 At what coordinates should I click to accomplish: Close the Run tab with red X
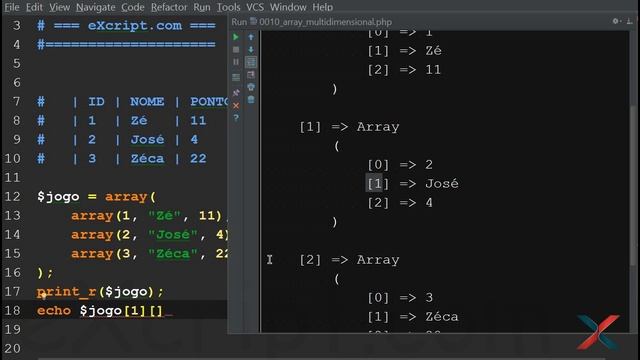pos(236,106)
